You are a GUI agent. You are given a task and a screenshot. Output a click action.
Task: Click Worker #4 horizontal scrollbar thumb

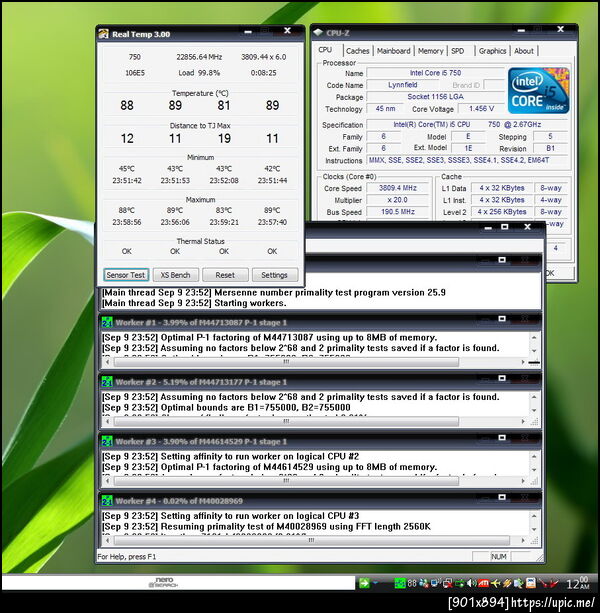click(311, 540)
